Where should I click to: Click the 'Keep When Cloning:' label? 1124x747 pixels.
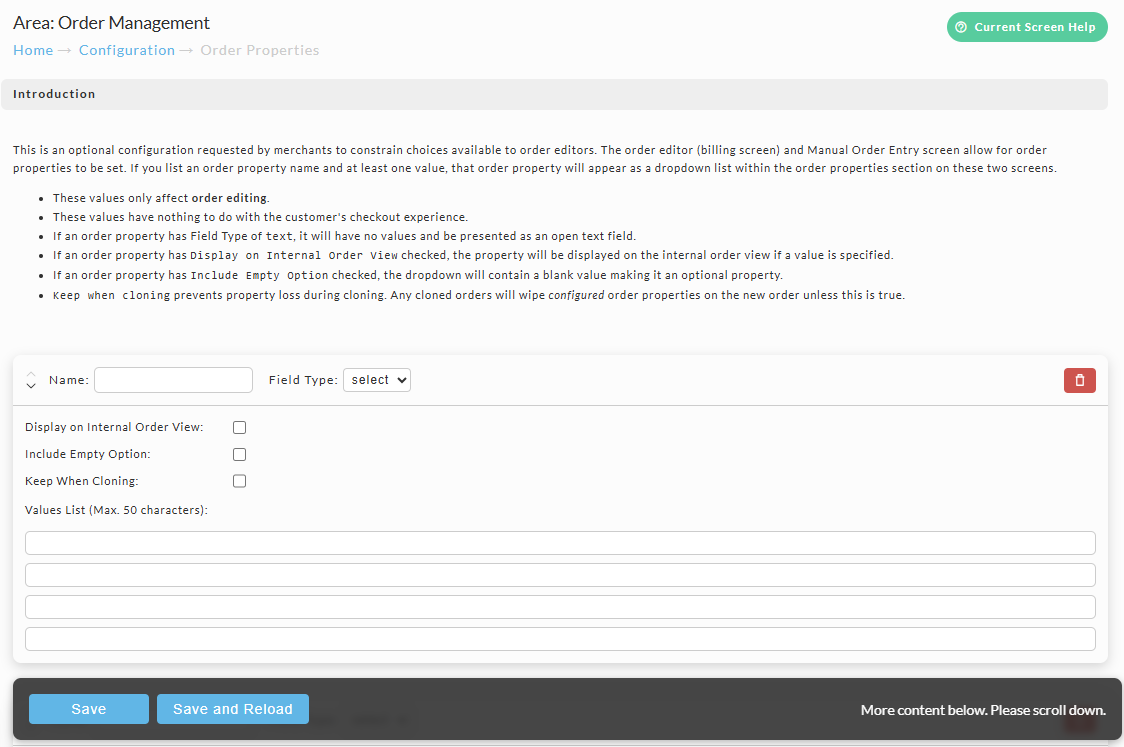(82, 481)
